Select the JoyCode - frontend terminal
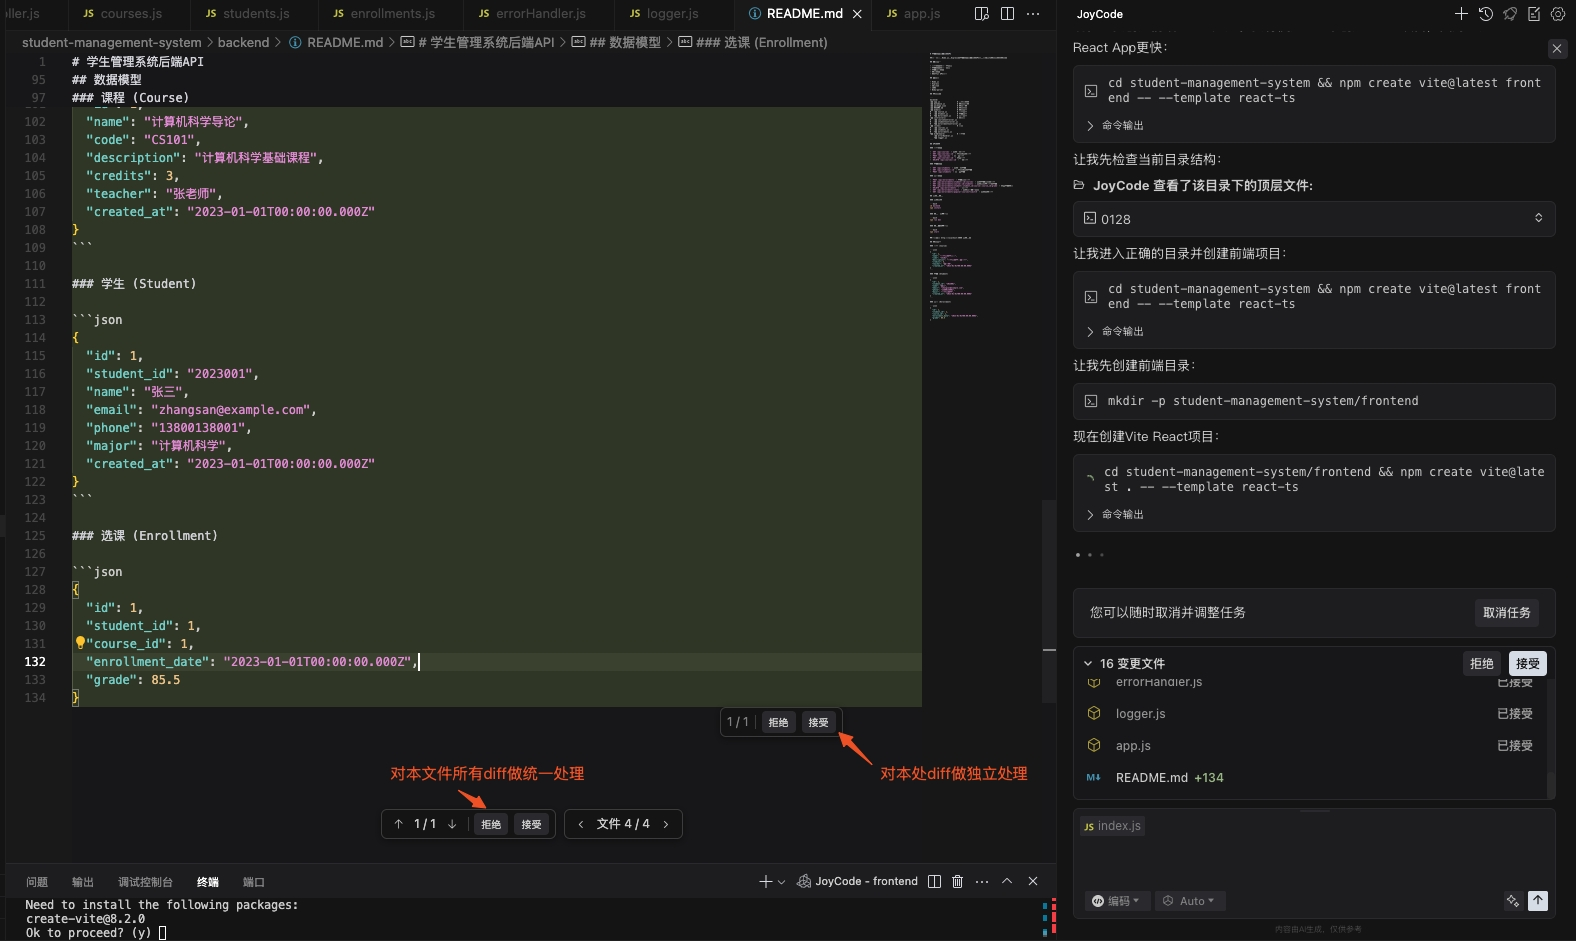 (857, 881)
